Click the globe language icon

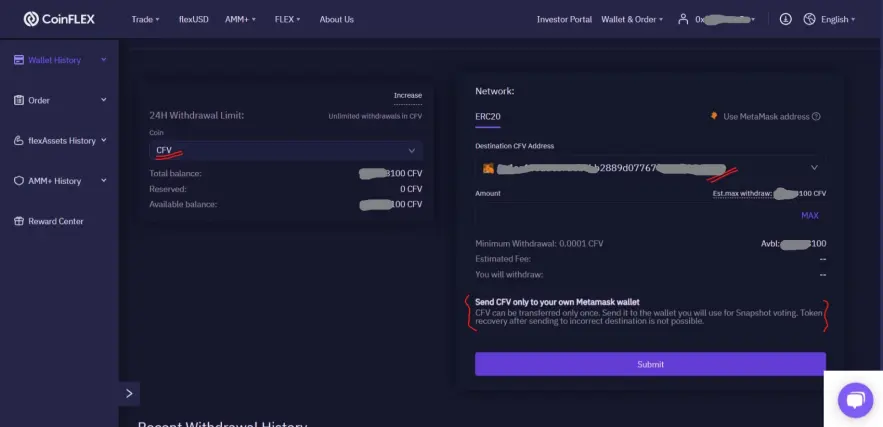pos(809,19)
